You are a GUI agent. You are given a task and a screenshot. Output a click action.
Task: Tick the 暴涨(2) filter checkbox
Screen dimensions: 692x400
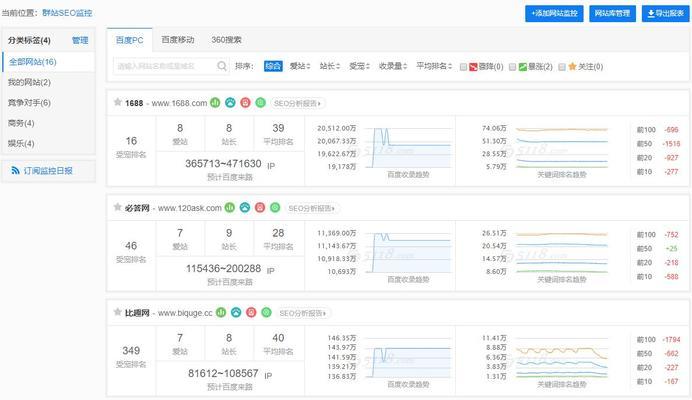(x=512, y=67)
